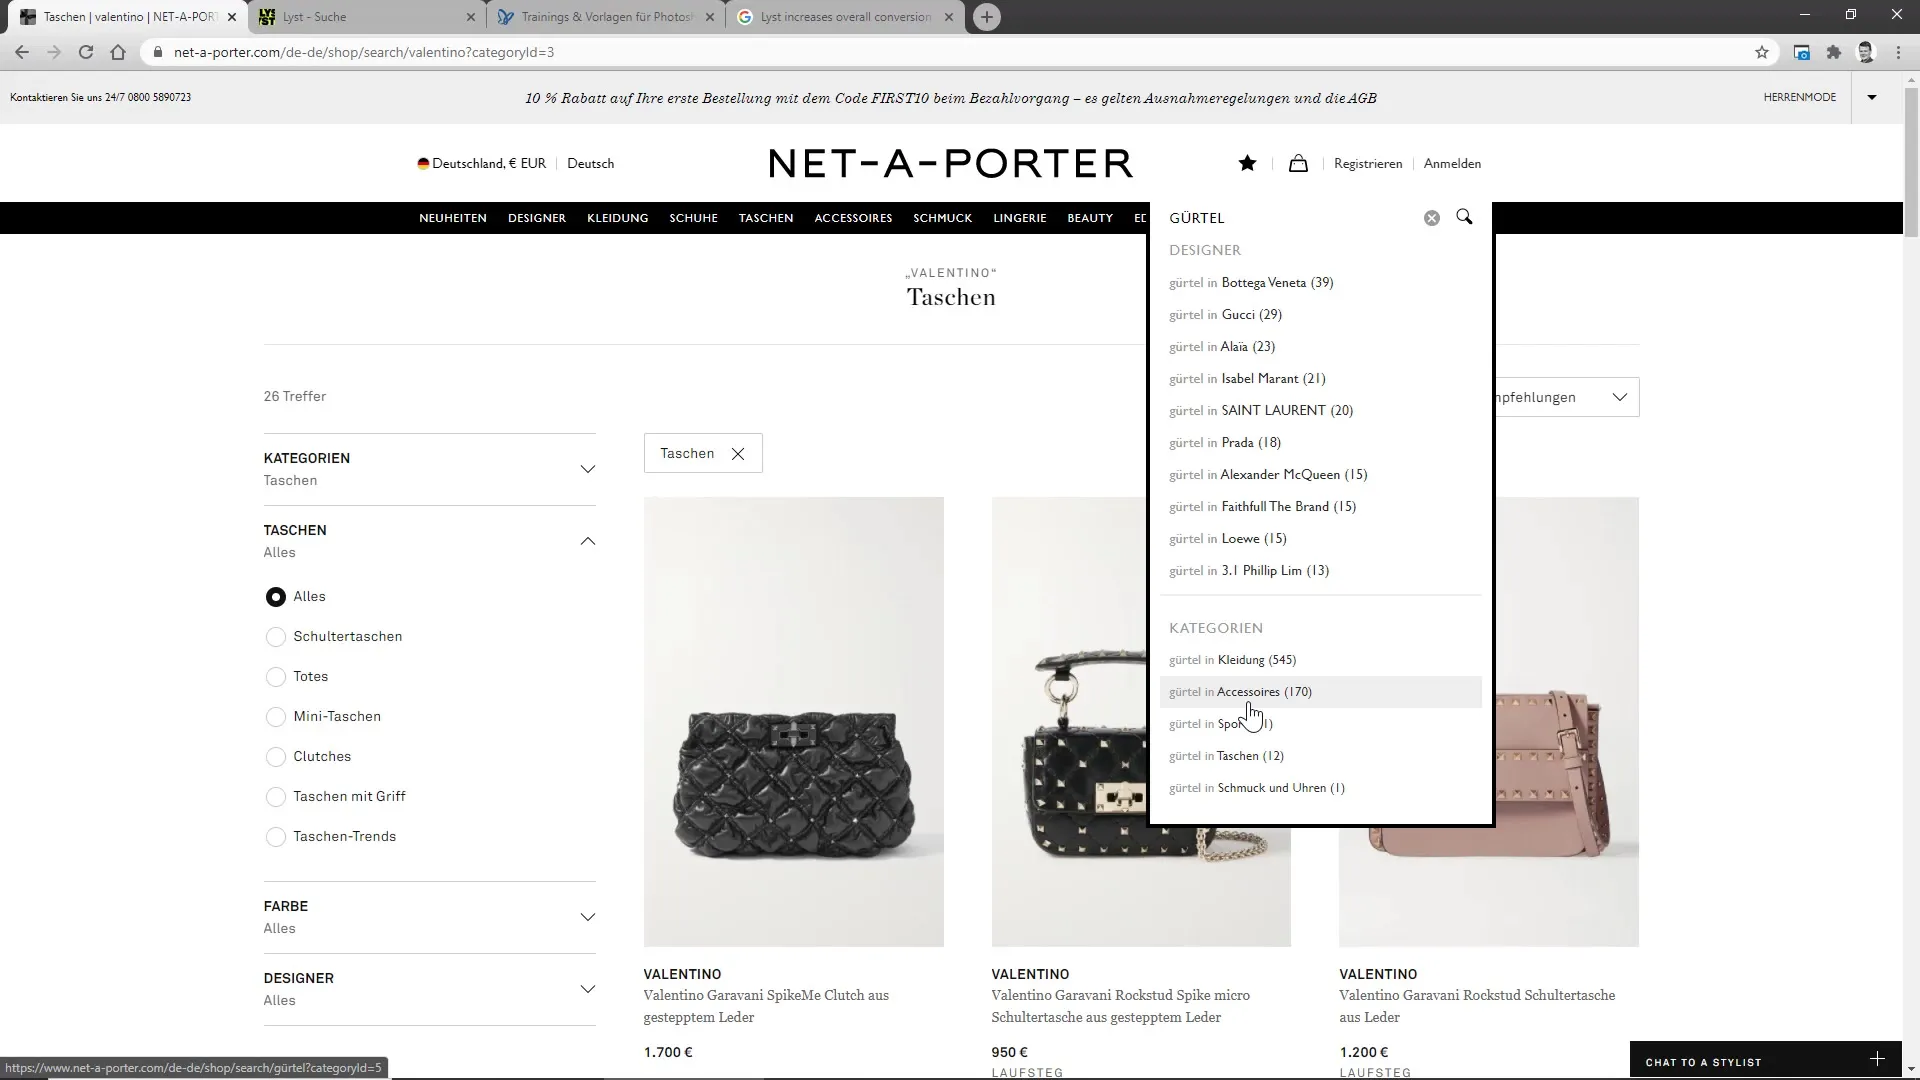Open the shopping bag icon
This screenshot has width=1920, height=1080.
pyautogui.click(x=1298, y=163)
